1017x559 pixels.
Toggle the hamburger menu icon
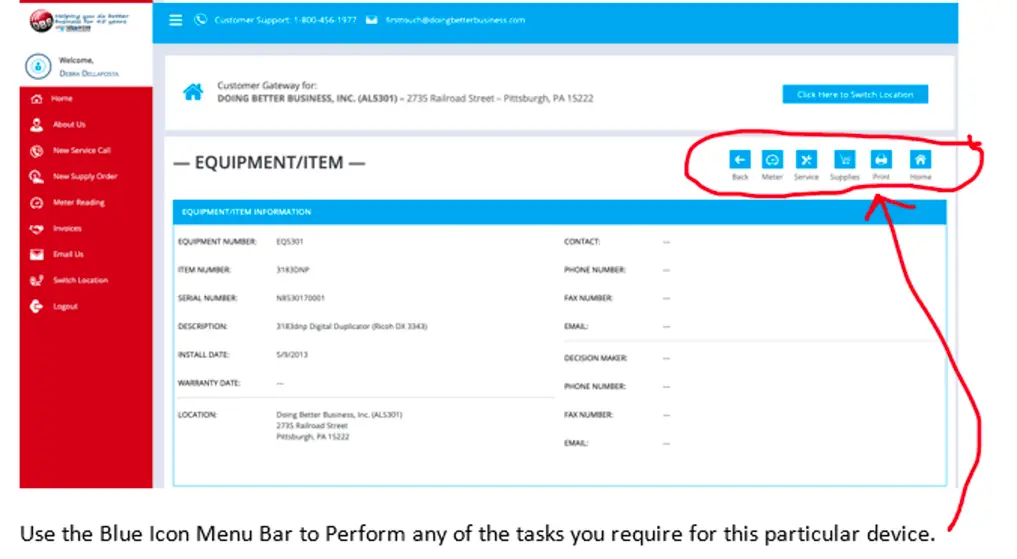point(176,20)
